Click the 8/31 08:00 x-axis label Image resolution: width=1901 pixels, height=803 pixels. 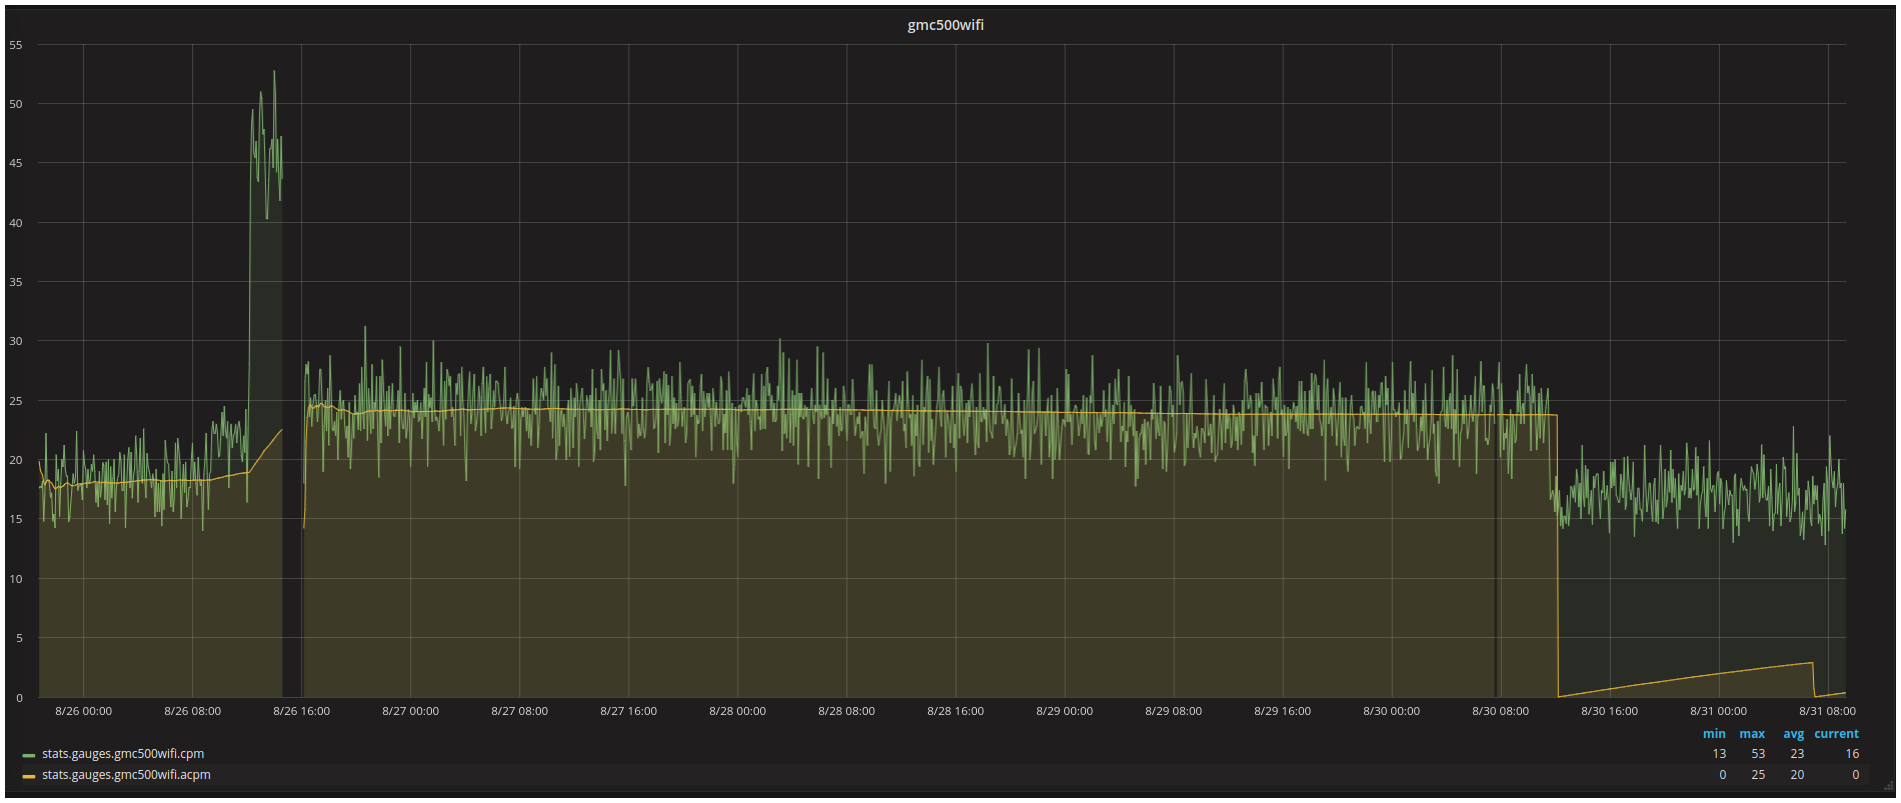tap(1828, 711)
